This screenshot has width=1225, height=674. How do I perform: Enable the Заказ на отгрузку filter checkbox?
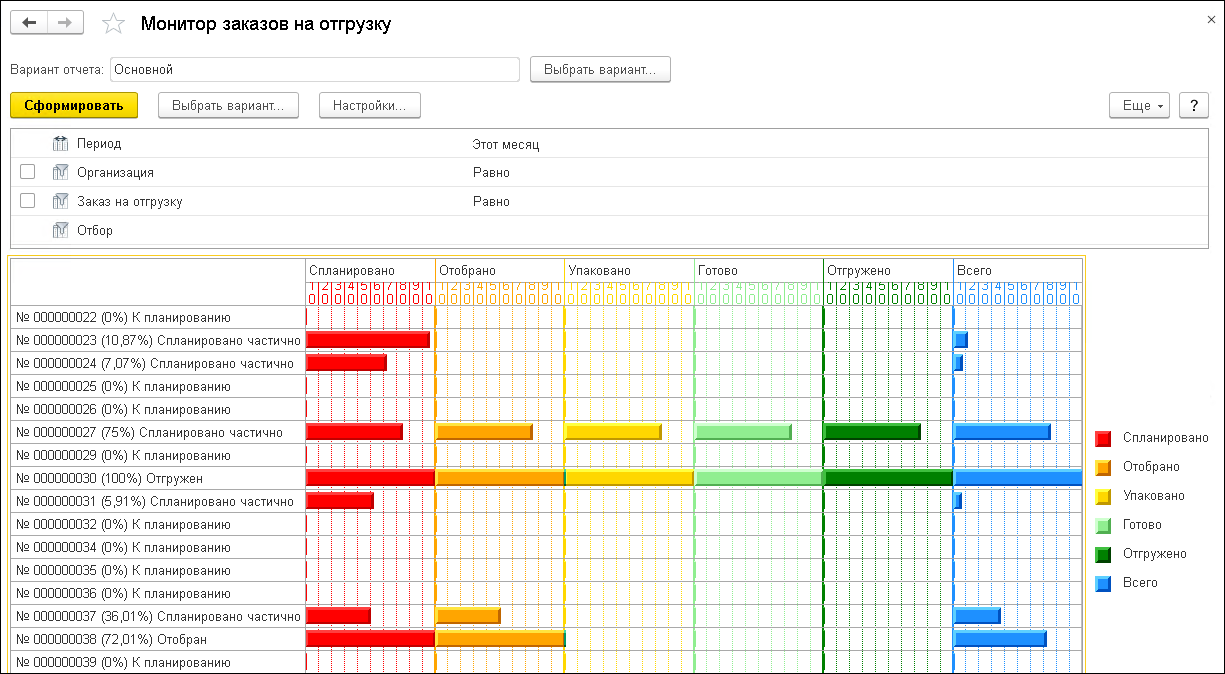[x=28, y=201]
